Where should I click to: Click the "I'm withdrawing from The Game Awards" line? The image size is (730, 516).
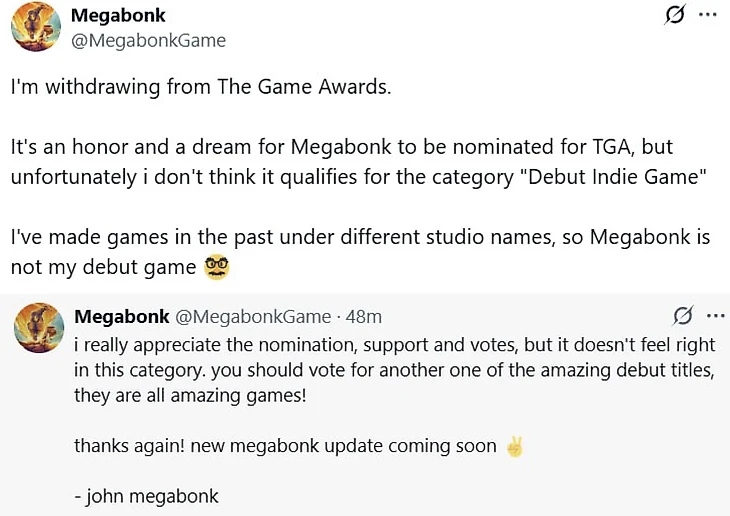(200, 87)
